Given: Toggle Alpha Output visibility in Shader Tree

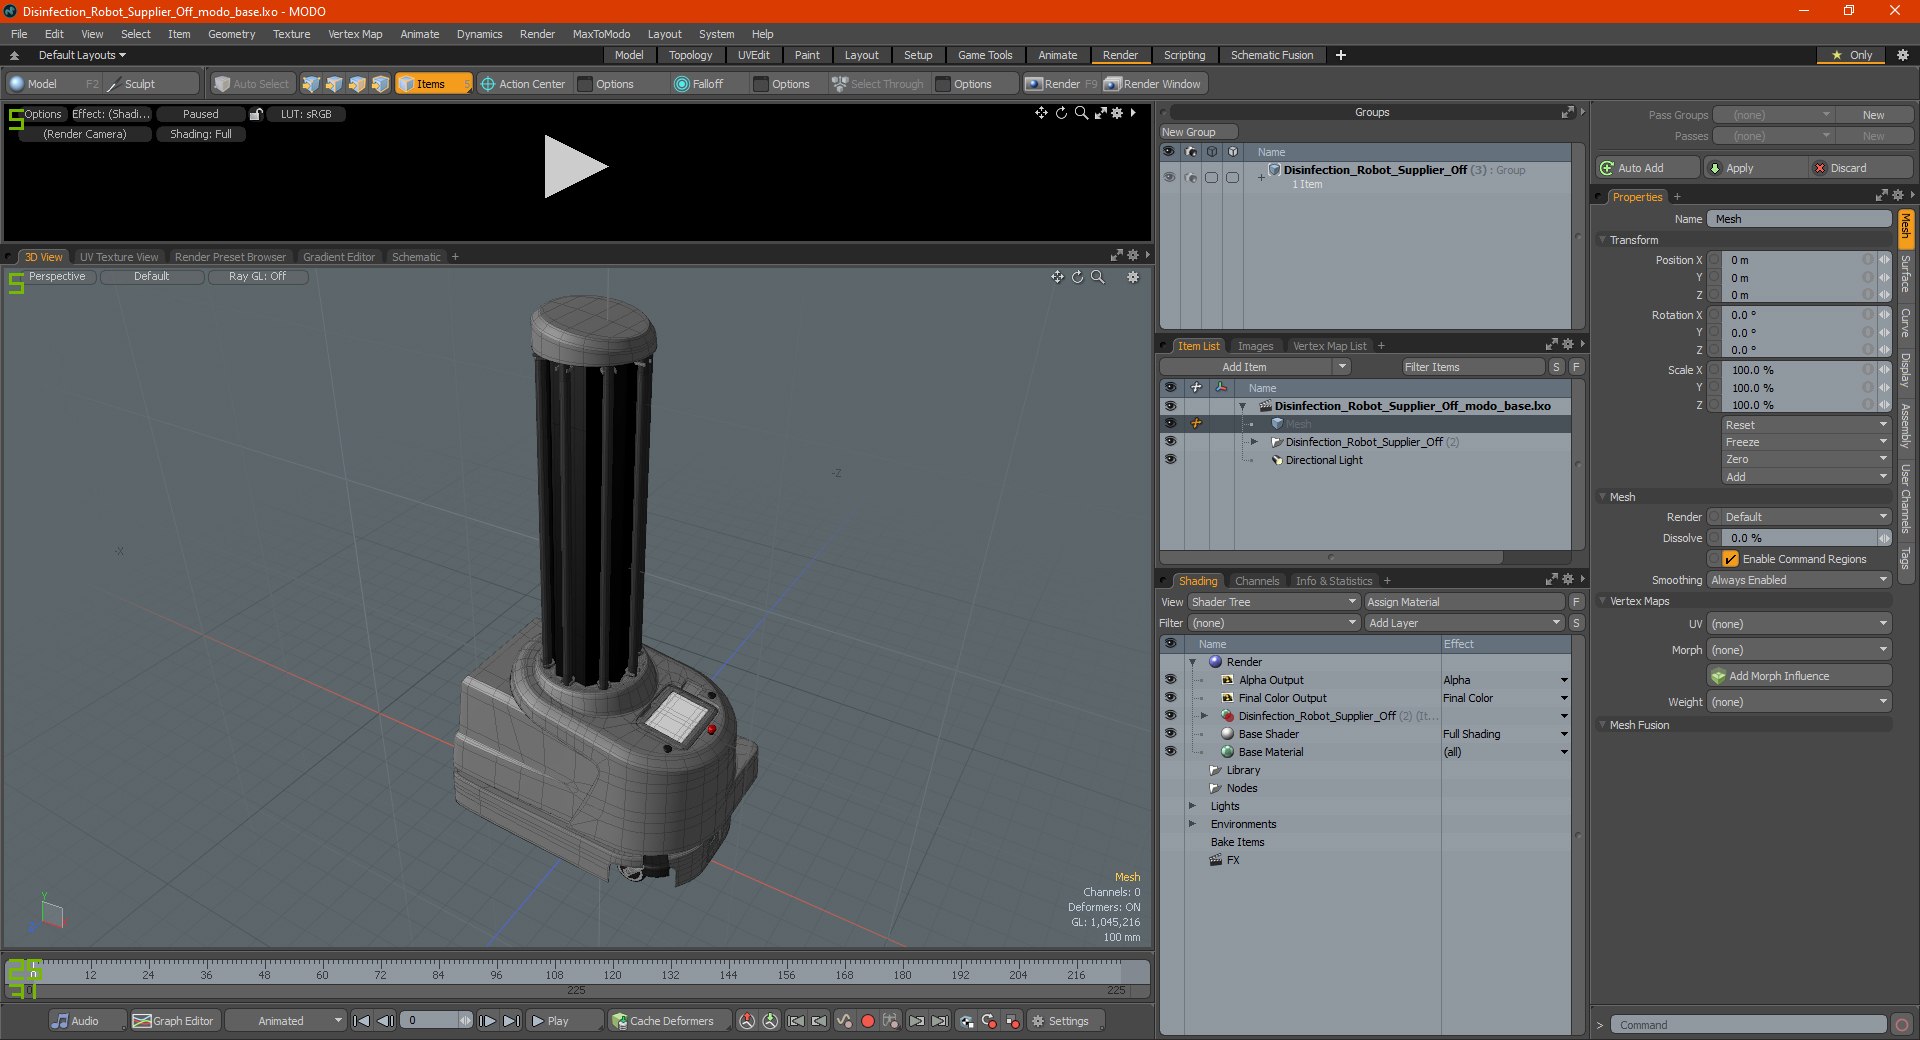Looking at the screenshot, I should coord(1170,679).
